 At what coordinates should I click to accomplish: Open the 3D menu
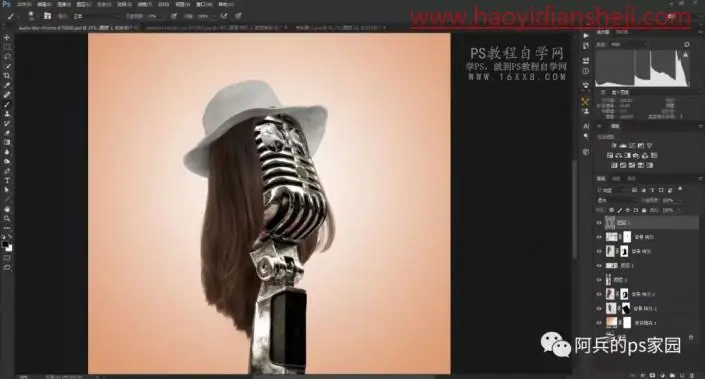[163, 4]
